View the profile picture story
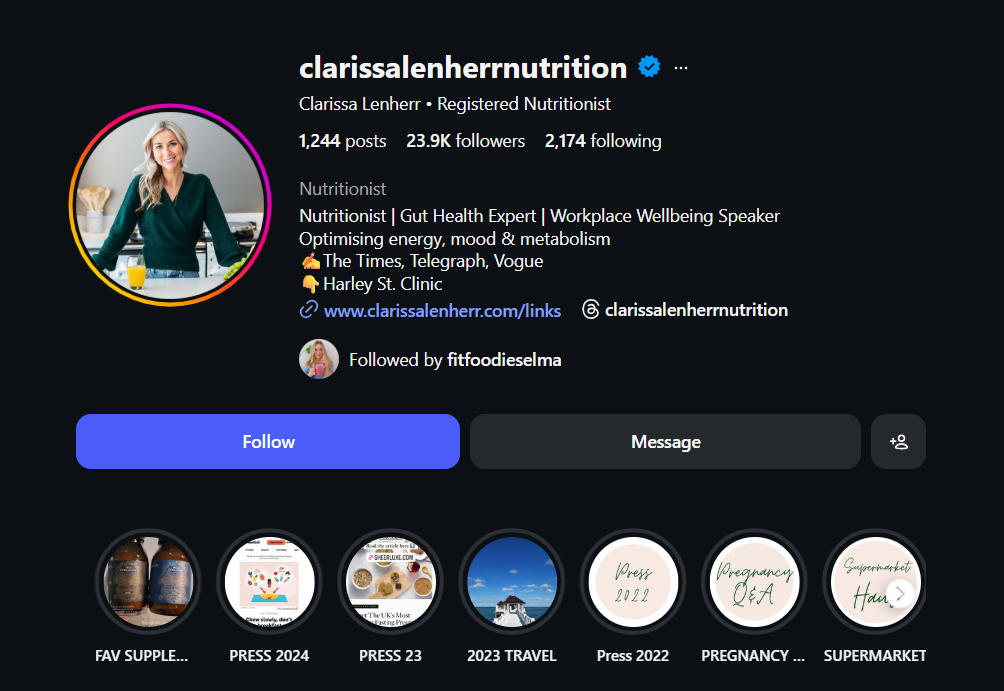The image size is (1004, 691). (x=170, y=205)
